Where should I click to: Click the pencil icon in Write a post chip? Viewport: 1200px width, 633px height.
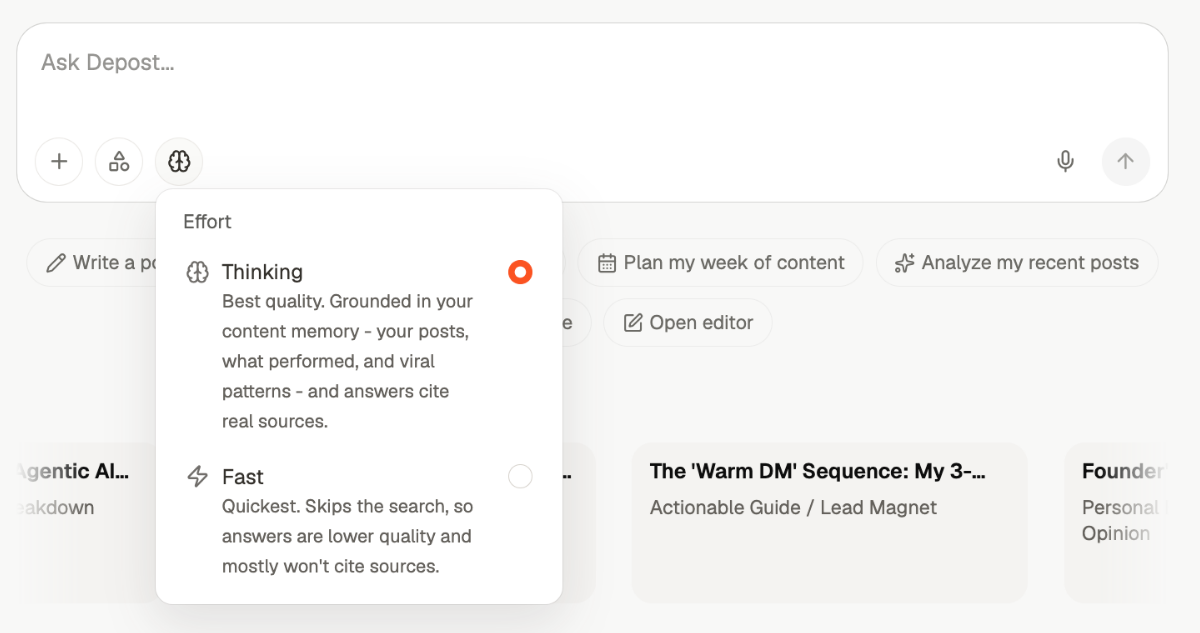(56, 263)
